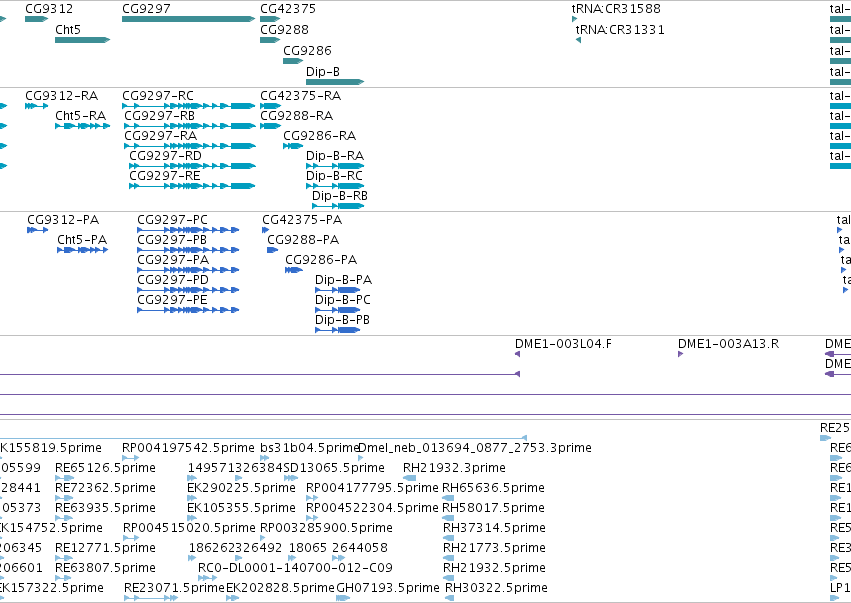The height and width of the screenshot is (603, 851).
Task: Select the RP004522304.5prime EST
Action: (312, 518)
